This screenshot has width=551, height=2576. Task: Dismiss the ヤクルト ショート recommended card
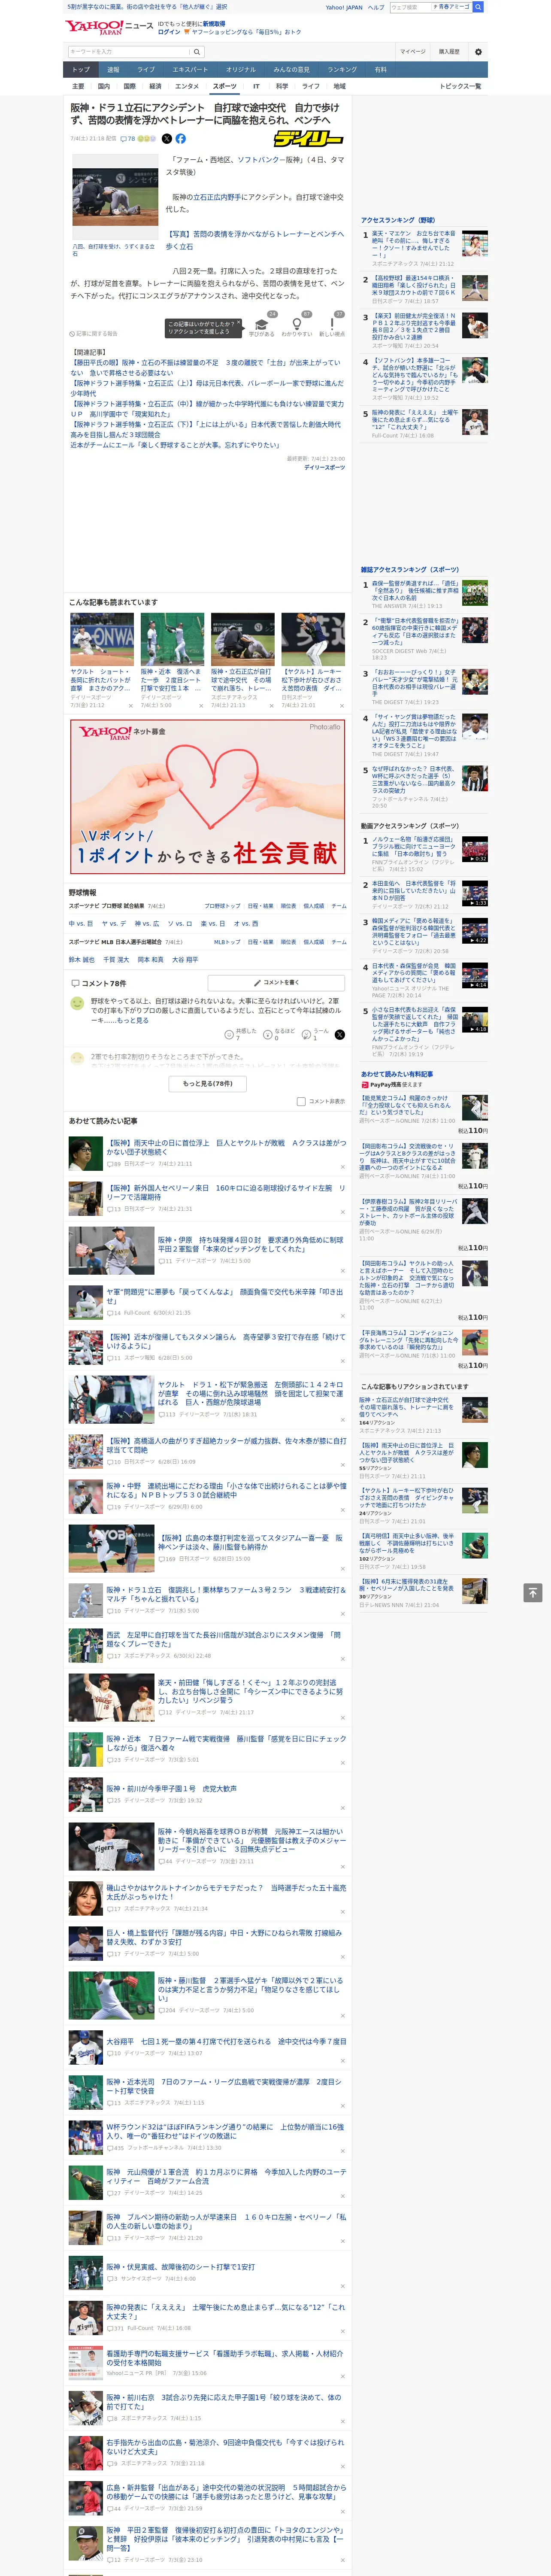tap(131, 706)
